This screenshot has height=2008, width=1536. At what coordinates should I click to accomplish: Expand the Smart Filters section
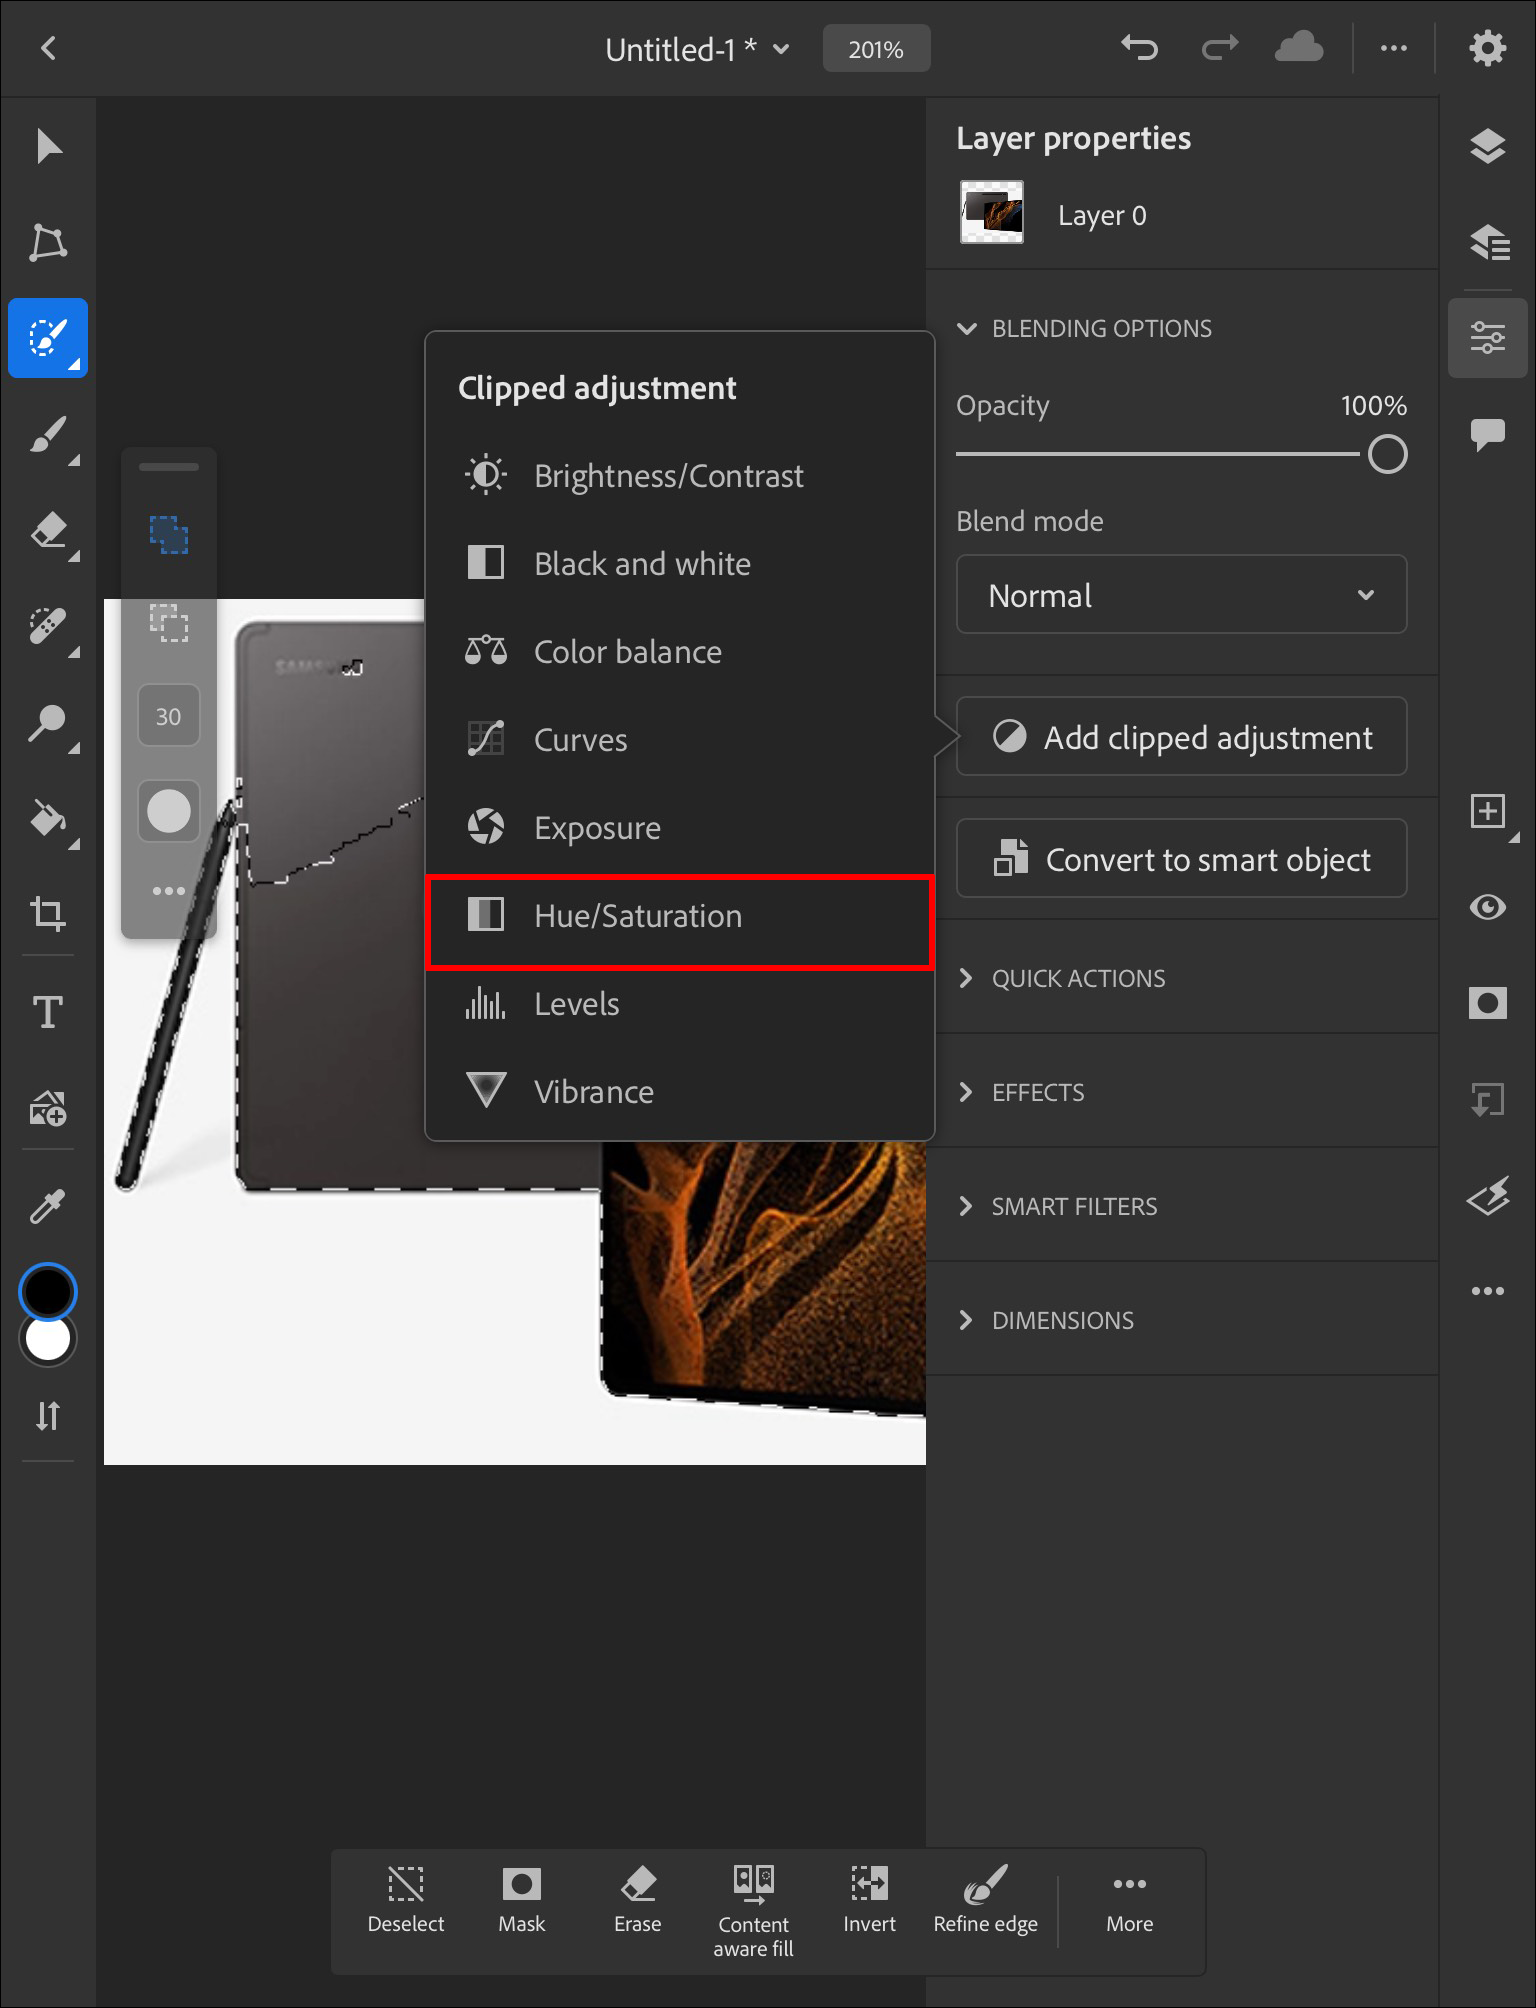point(1057,1207)
